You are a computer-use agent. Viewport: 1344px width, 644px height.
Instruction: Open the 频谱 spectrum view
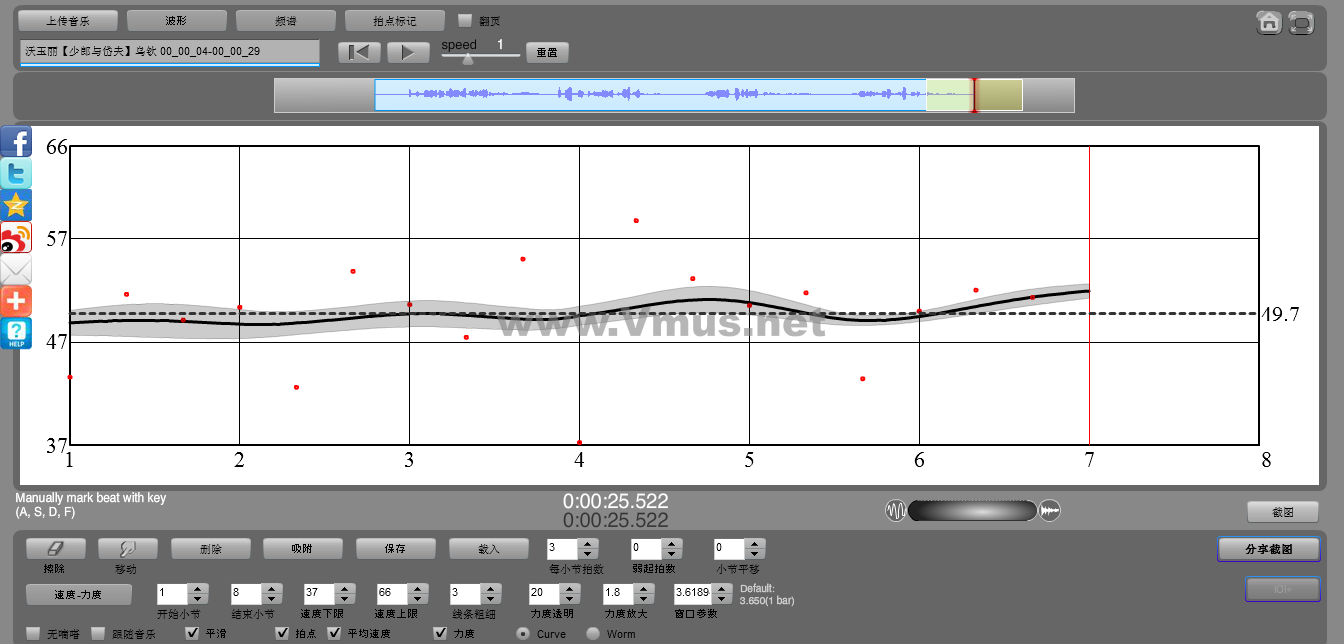pyautogui.click(x=285, y=20)
